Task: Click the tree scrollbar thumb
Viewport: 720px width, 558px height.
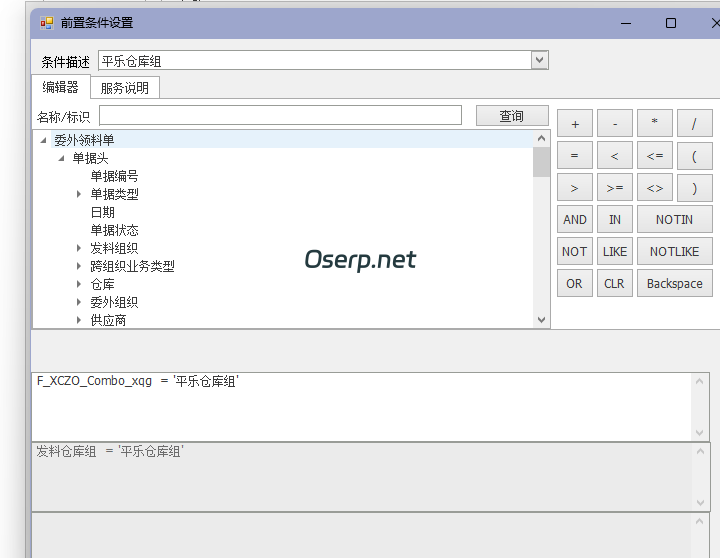Action: (x=541, y=162)
